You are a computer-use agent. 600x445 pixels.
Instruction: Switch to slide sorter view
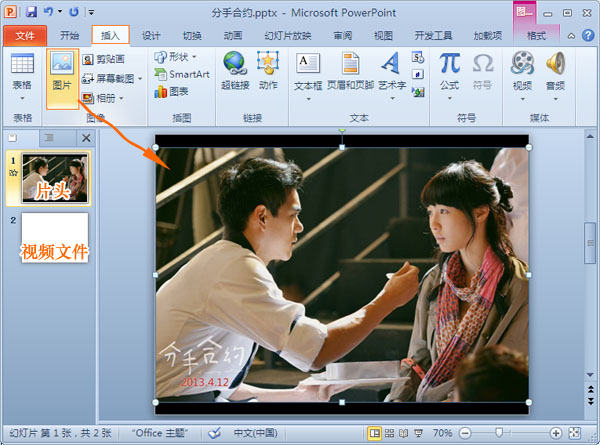tap(389, 433)
